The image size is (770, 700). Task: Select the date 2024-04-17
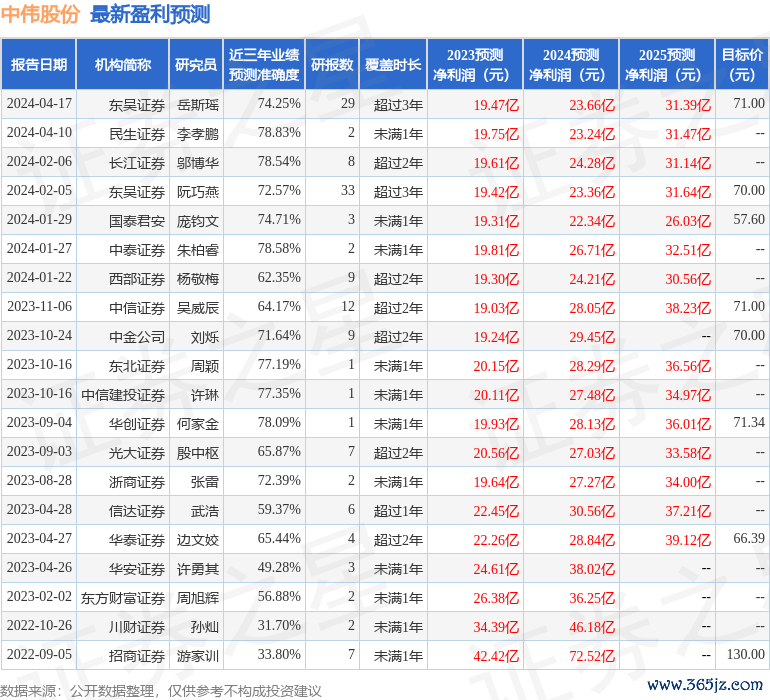coord(39,104)
